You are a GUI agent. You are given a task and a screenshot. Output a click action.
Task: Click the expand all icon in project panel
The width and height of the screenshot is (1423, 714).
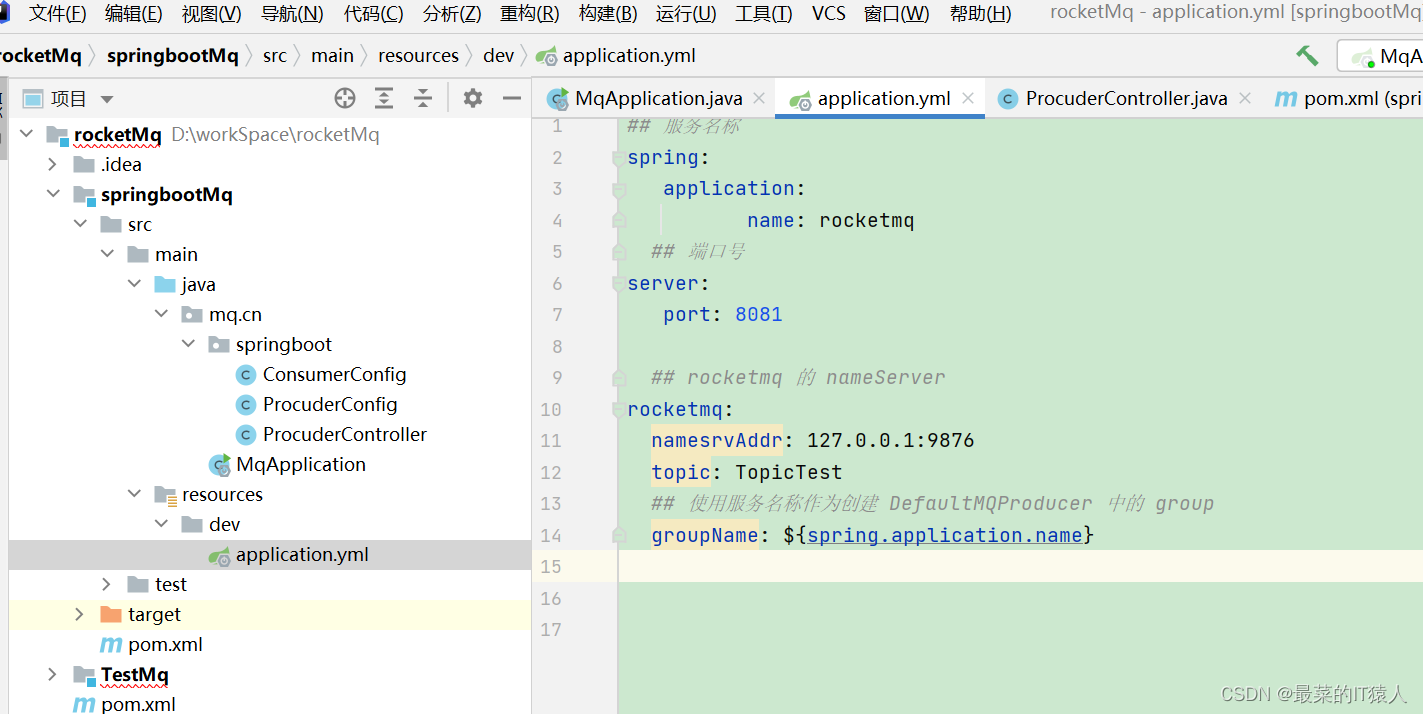coord(384,98)
